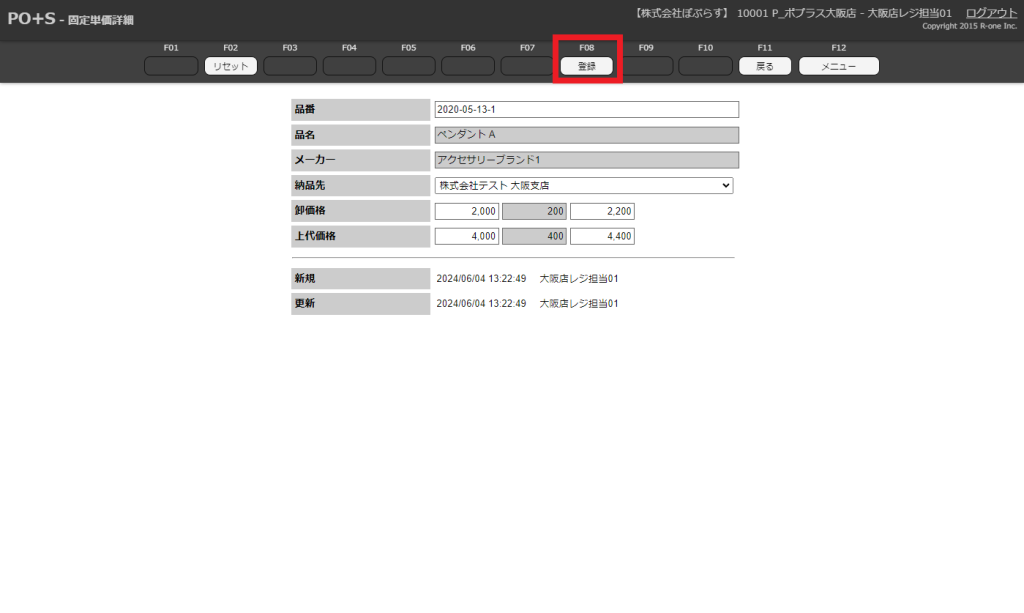Image resolution: width=1024 pixels, height=613 pixels.
Task: Select the 上代価格 tax-included 4,400 field
Action: 602,236
